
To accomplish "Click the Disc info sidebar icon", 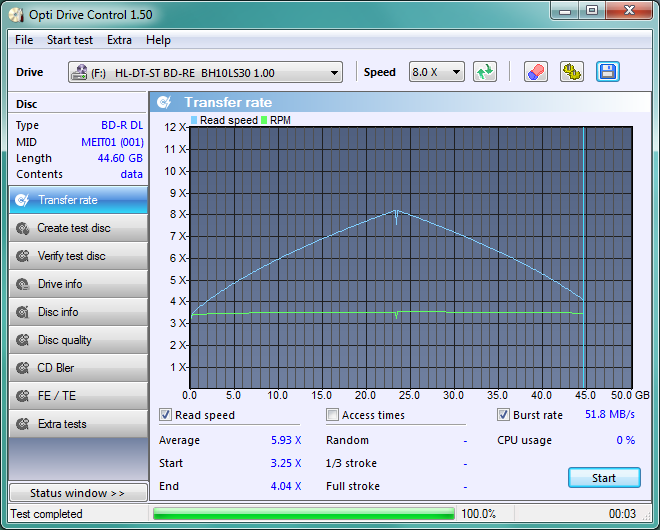I will click(x=22, y=312).
